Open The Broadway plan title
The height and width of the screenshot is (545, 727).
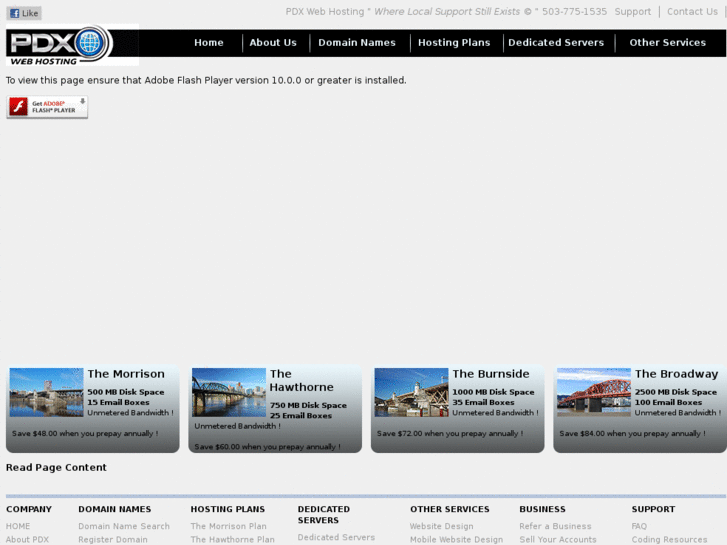(x=676, y=374)
